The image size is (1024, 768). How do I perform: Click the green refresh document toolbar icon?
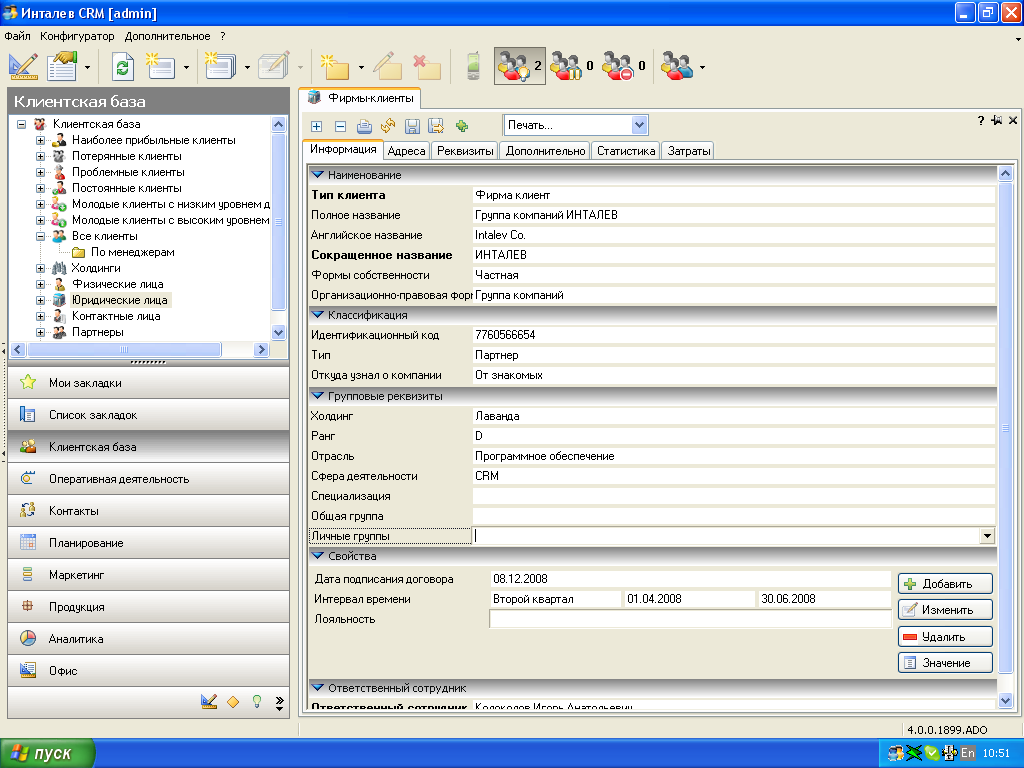(123, 67)
